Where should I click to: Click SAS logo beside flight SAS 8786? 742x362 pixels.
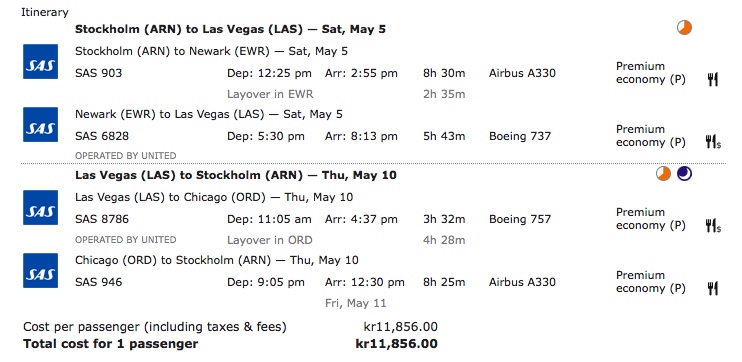coord(41,207)
